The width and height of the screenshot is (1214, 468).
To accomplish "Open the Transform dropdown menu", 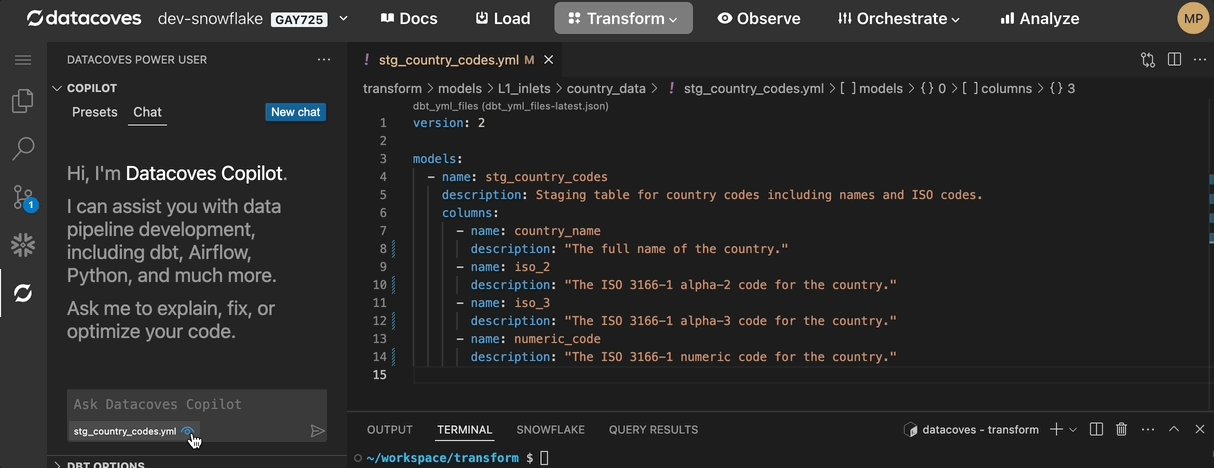I will pos(623,18).
